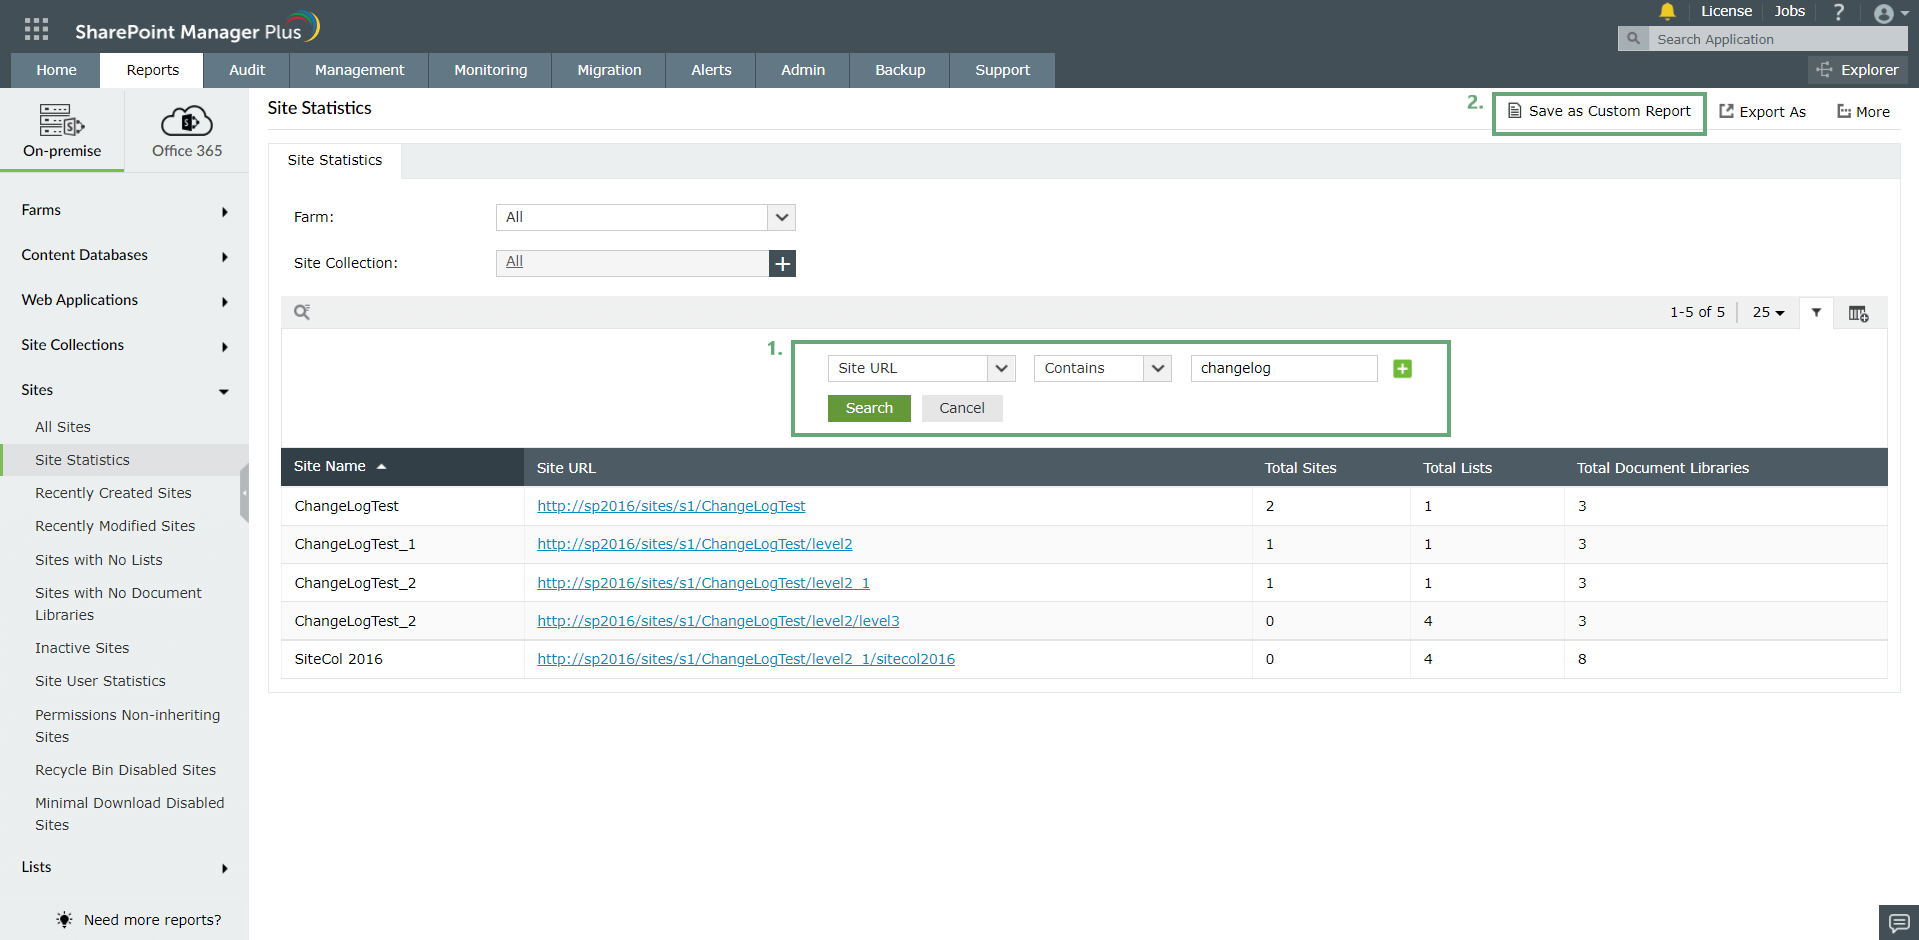
Task: Click the user account avatar icon
Action: point(1886,13)
